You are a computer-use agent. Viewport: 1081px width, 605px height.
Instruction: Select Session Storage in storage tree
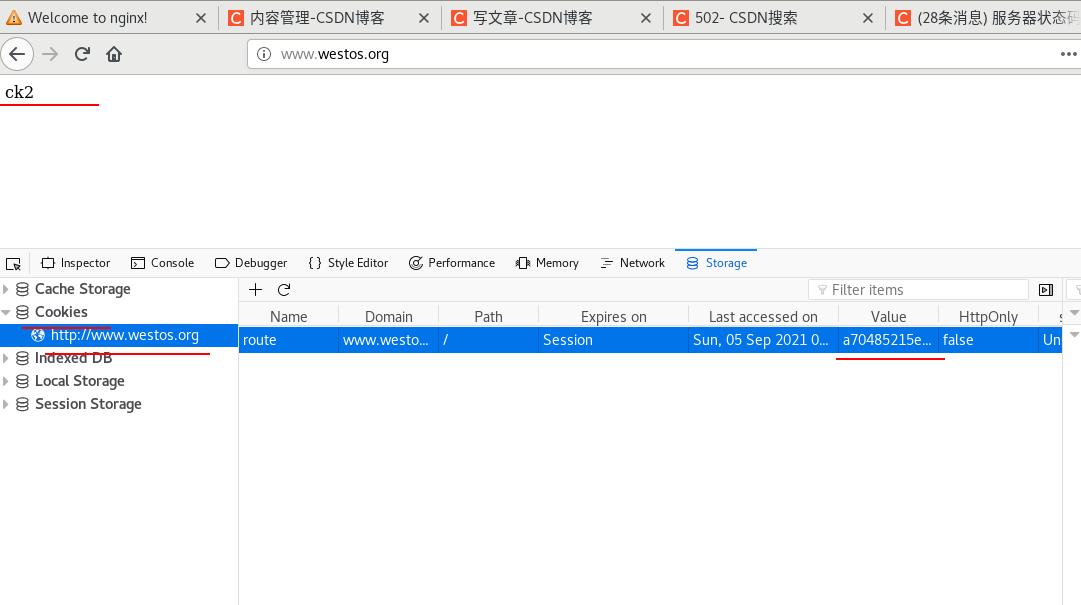click(88, 404)
